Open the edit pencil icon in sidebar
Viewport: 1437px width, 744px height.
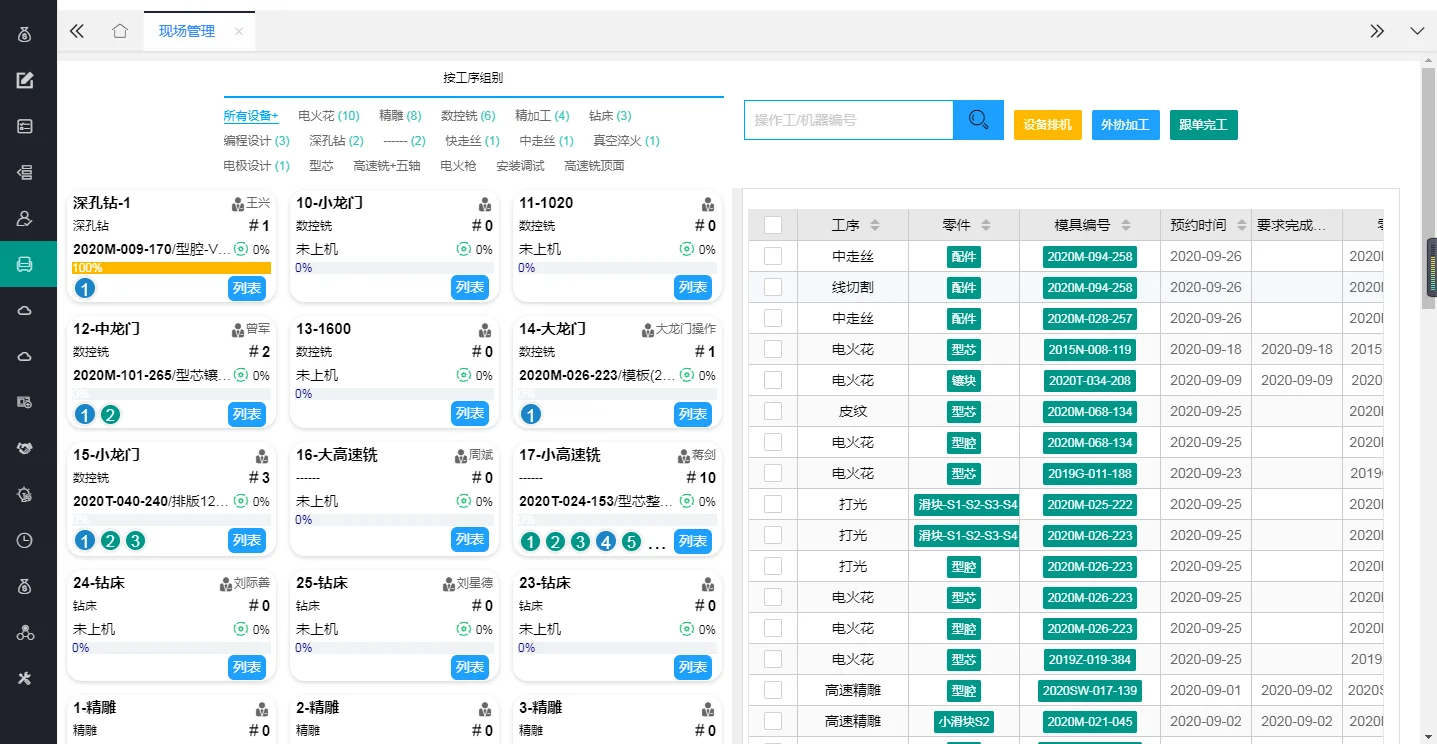(x=26, y=81)
